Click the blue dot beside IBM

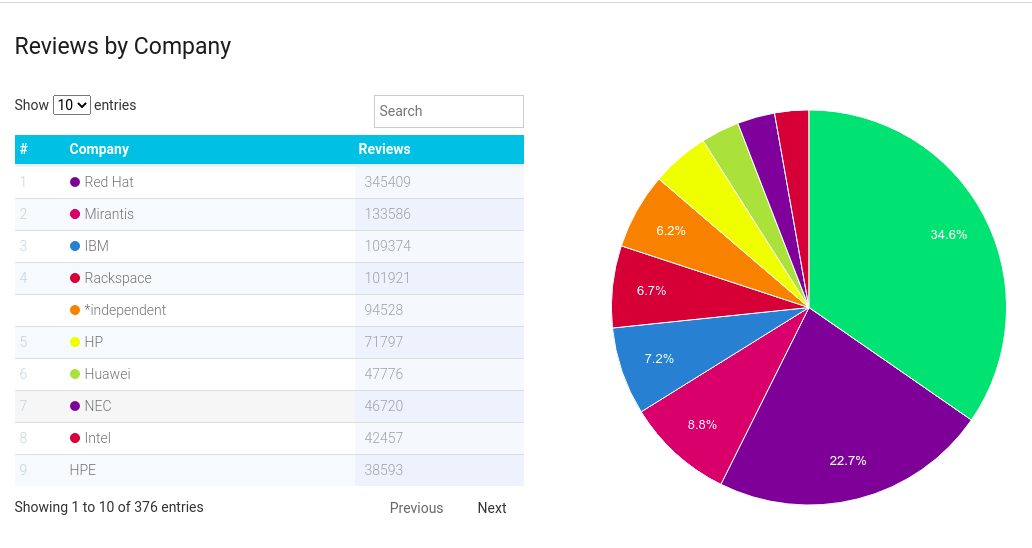[75, 246]
